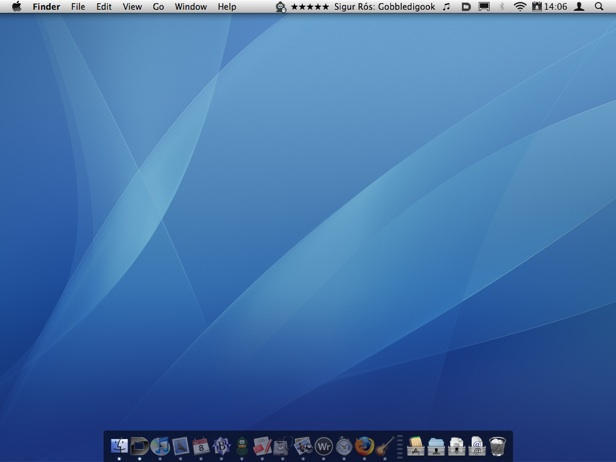The image size is (616, 462).
Task: Open Finder from the Dock
Action: [x=119, y=446]
